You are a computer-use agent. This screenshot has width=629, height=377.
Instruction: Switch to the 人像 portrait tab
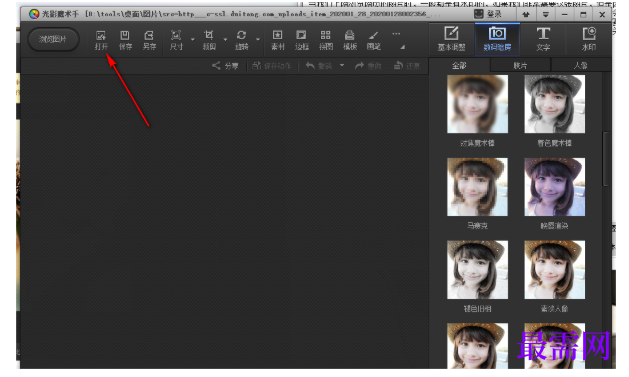pyautogui.click(x=580, y=65)
